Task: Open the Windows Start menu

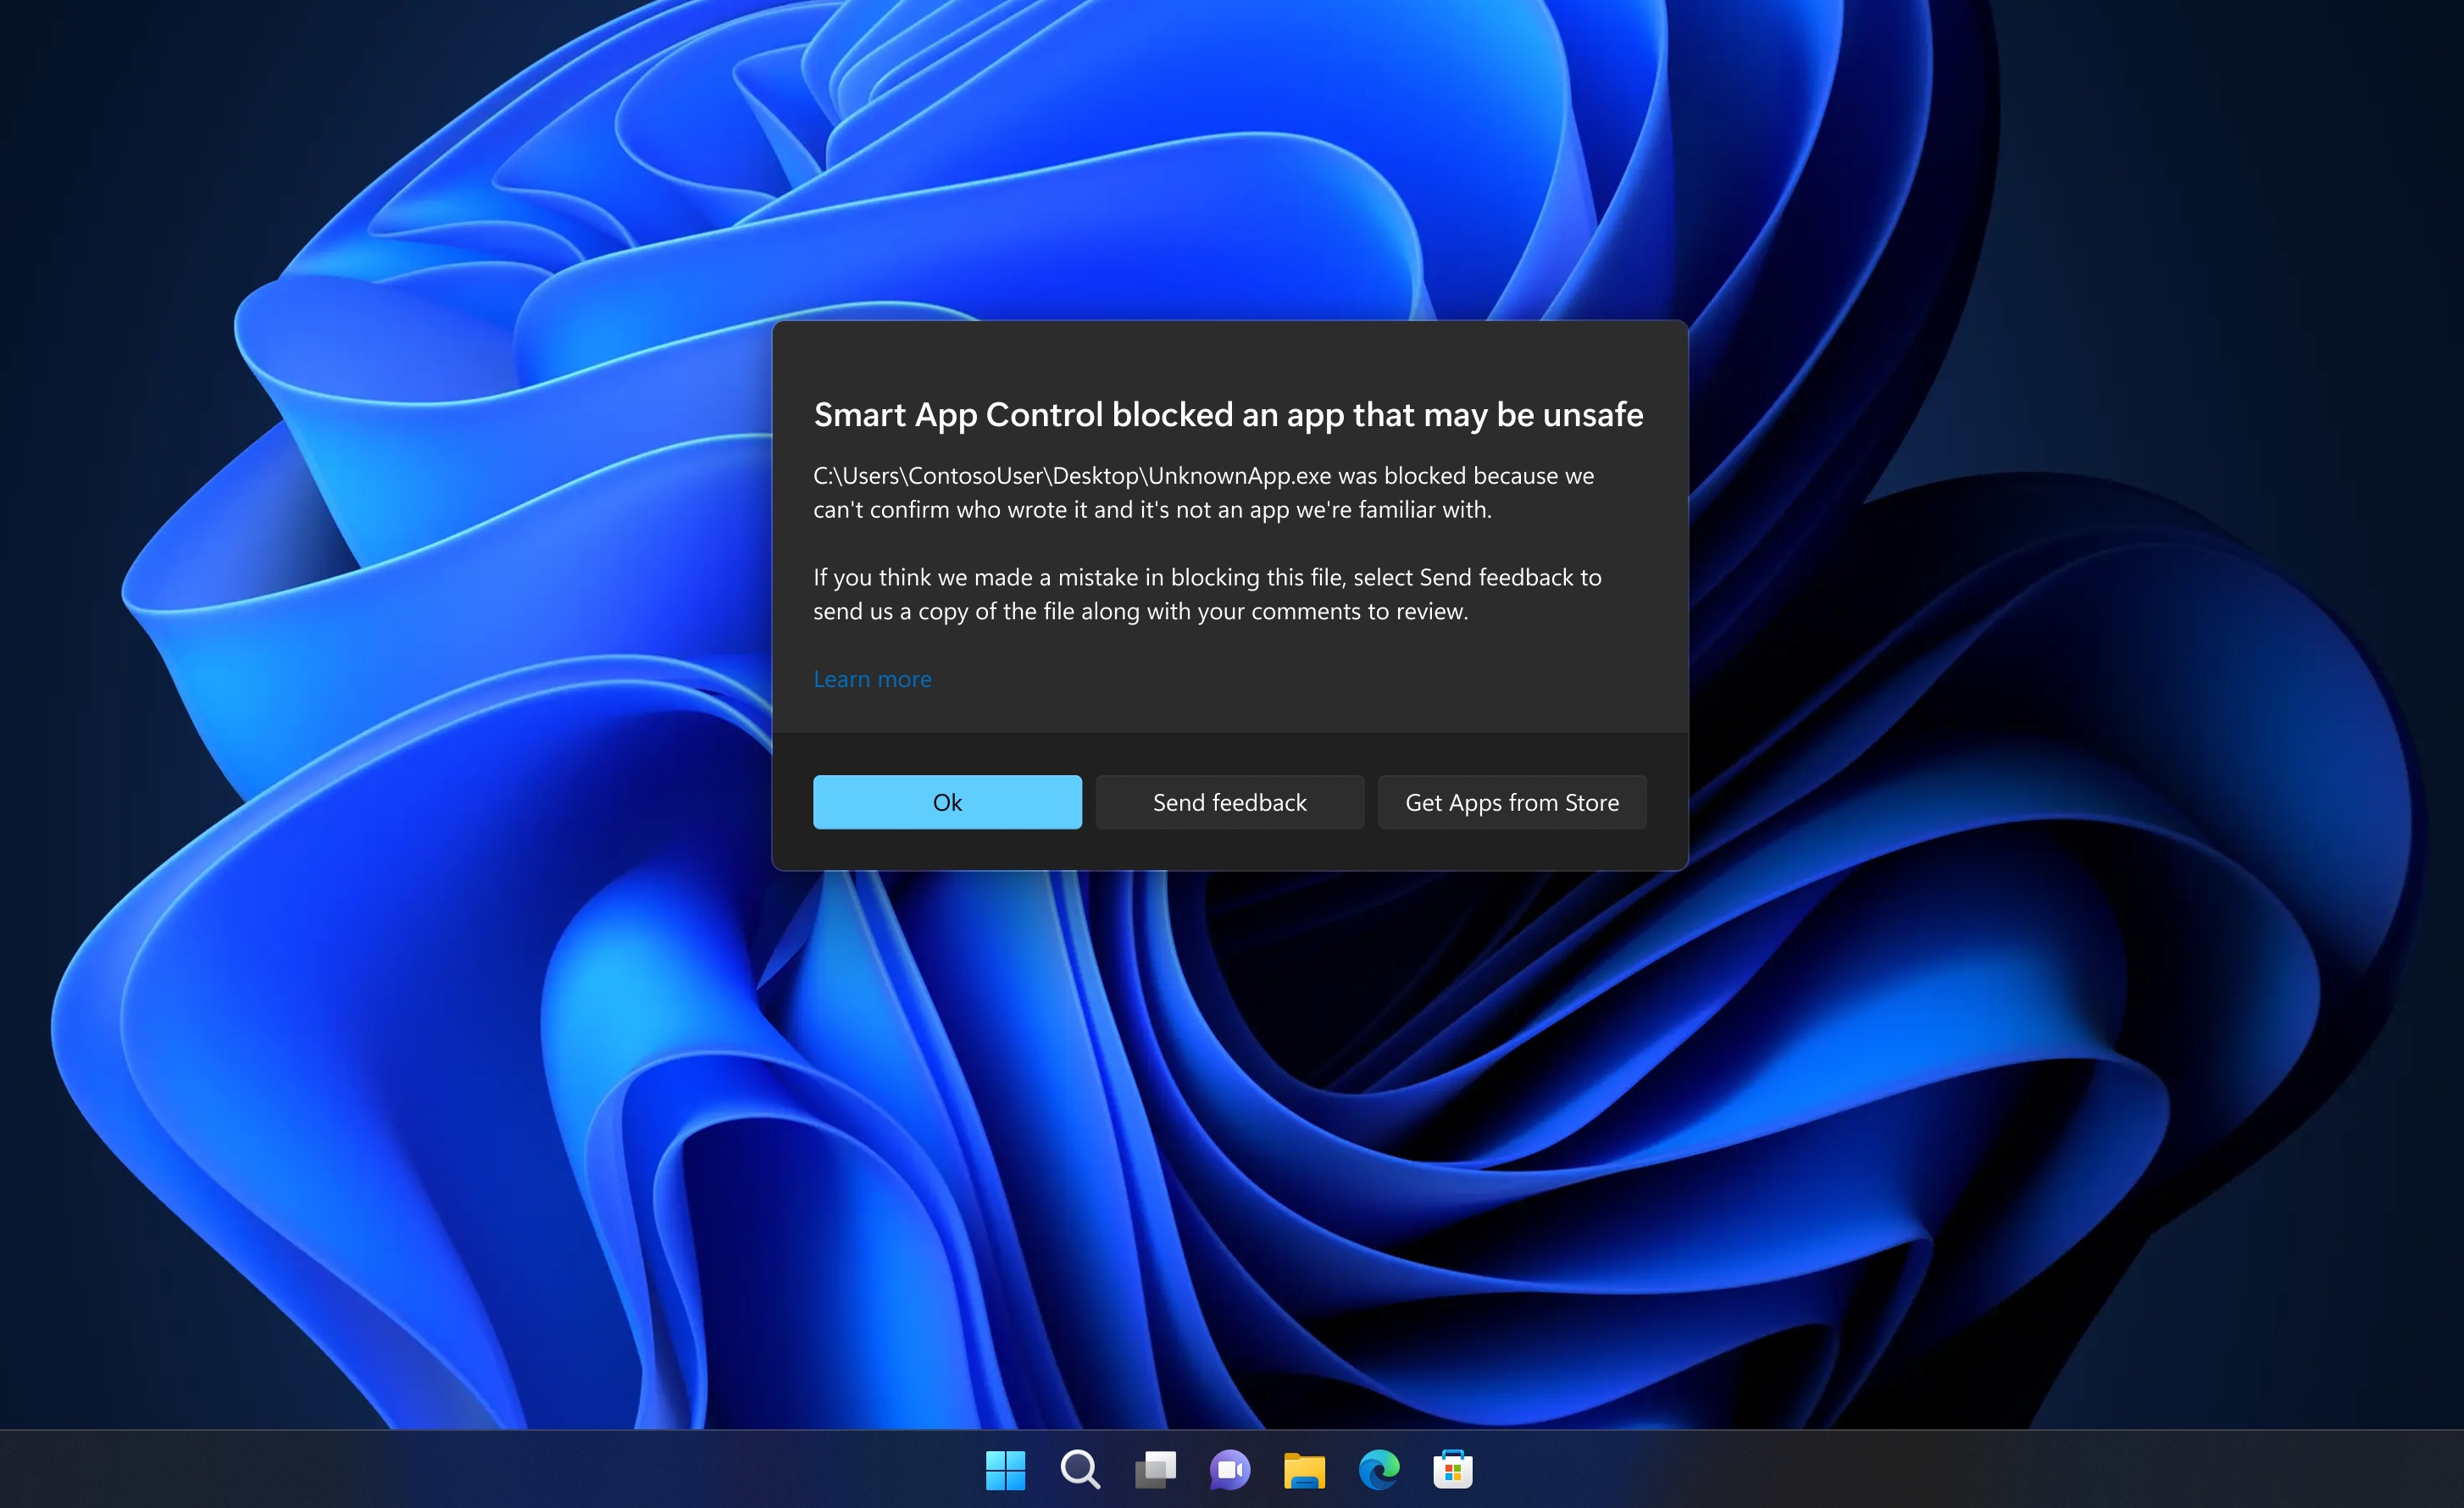Action: click(x=1005, y=1469)
